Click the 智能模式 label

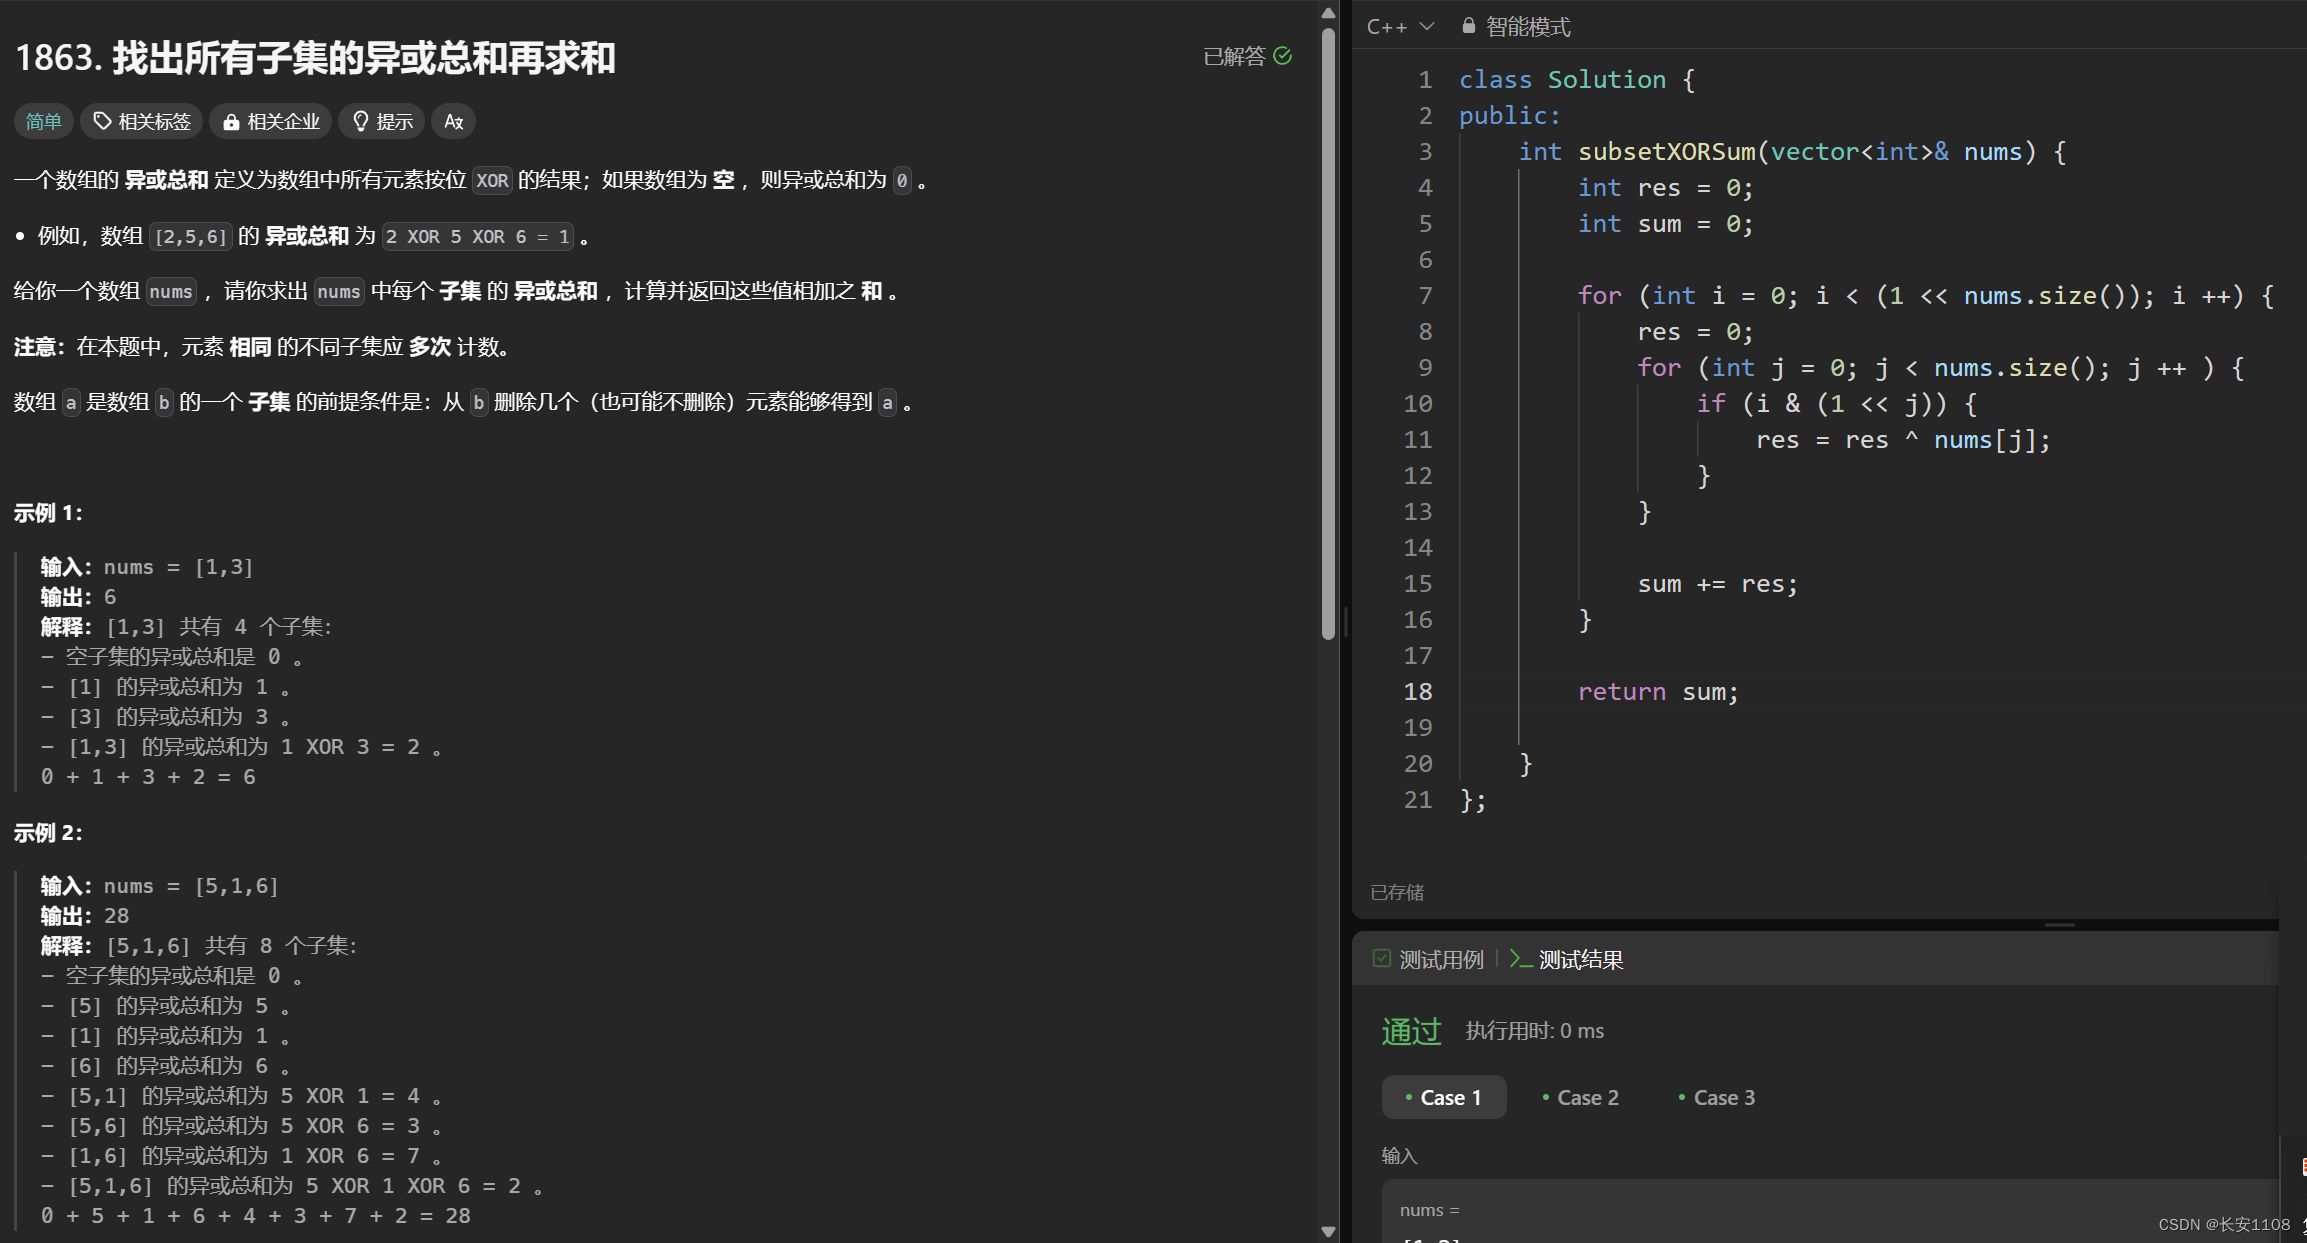click(1528, 27)
